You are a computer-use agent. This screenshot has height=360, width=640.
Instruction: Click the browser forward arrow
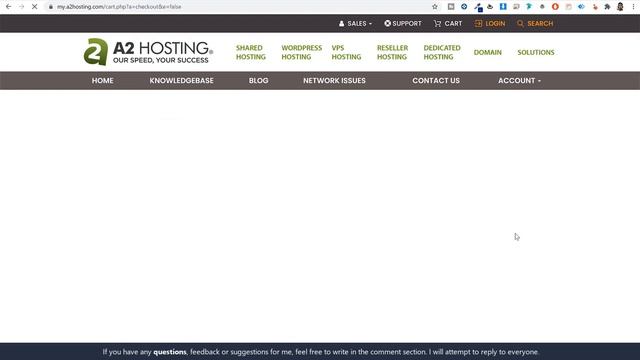click(x=22, y=7)
